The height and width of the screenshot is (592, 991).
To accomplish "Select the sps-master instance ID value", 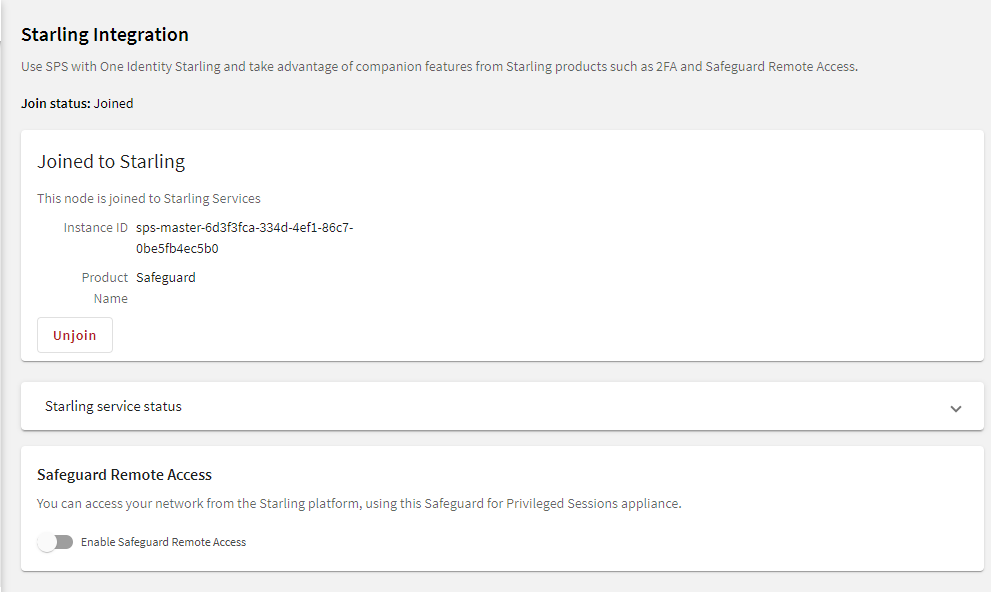I will tap(245, 238).
